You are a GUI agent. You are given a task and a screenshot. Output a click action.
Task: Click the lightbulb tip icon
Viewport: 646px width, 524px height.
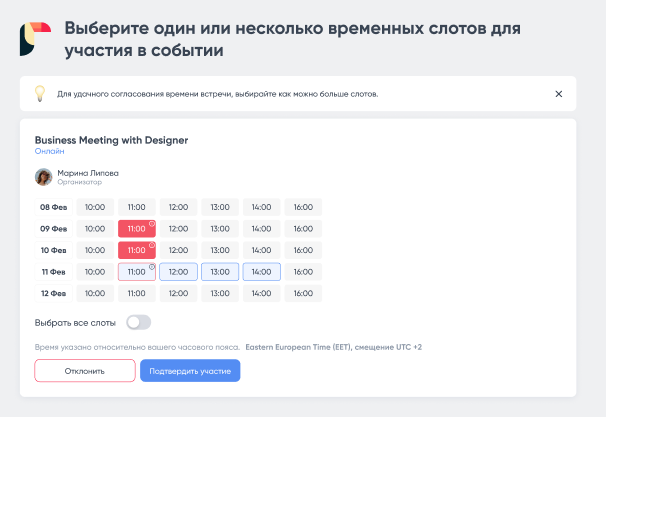(x=40, y=94)
